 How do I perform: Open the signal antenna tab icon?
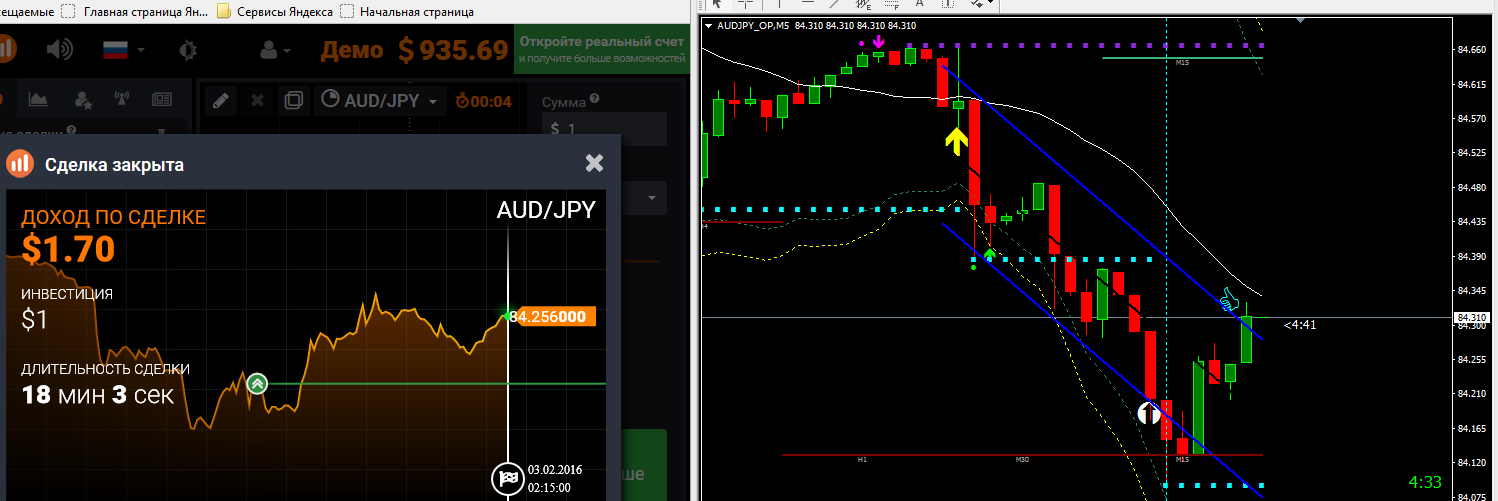123,99
